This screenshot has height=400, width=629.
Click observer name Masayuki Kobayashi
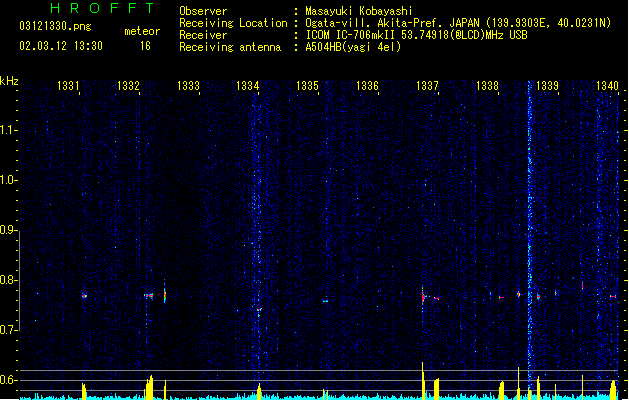point(359,11)
